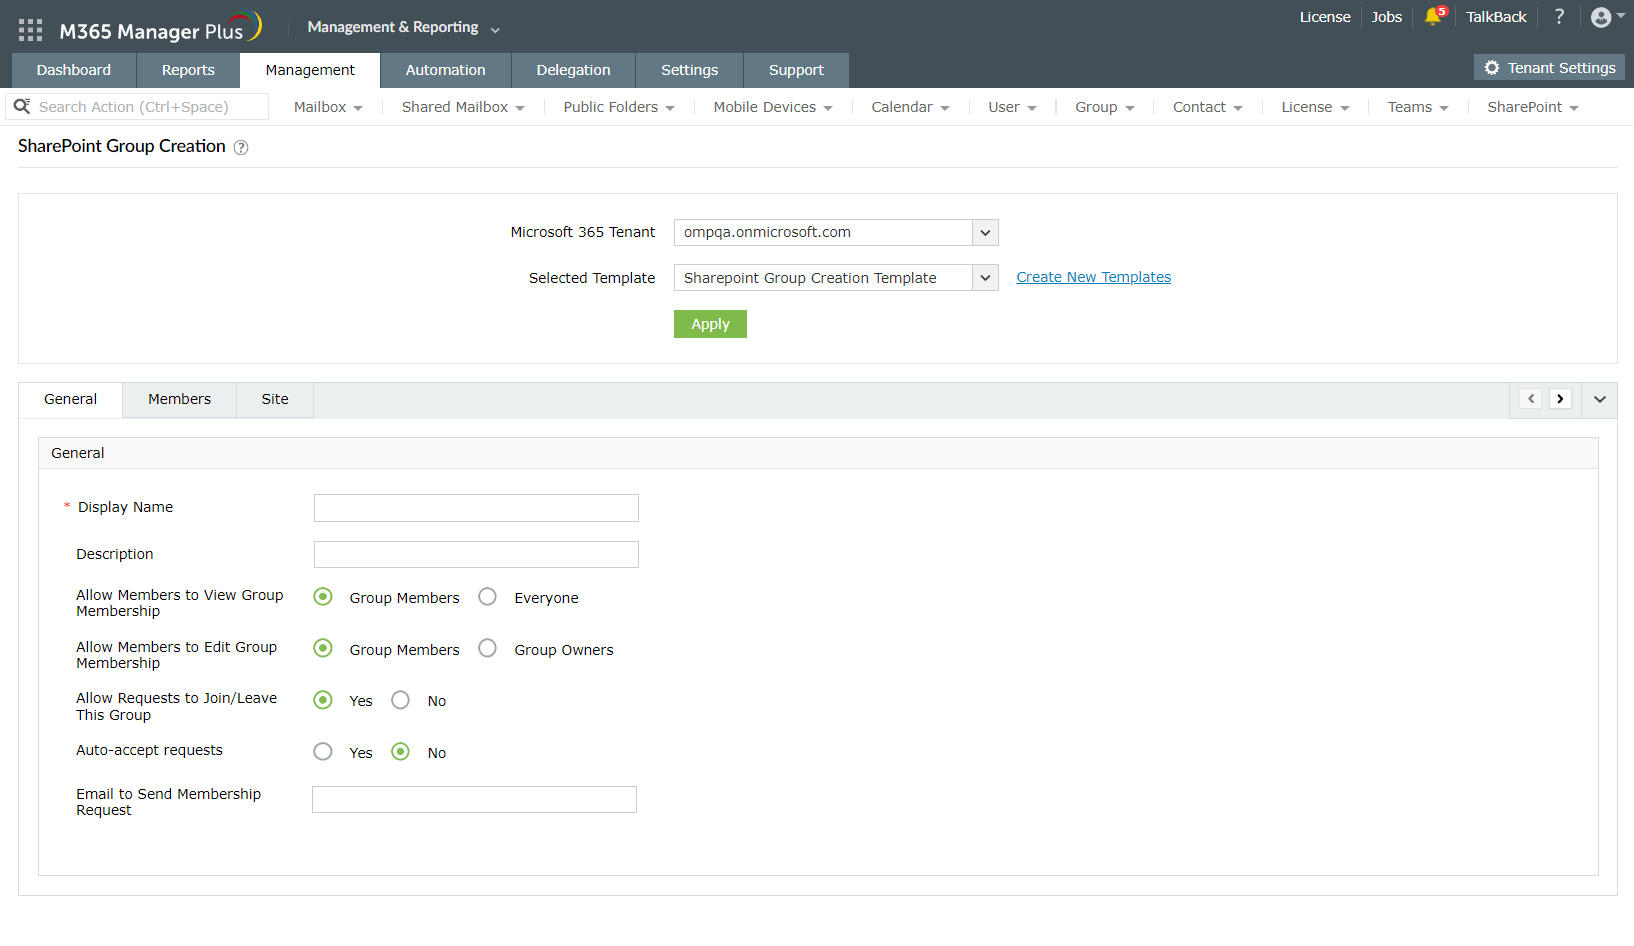Expand the Group menu
The image size is (1634, 946).
tap(1105, 107)
